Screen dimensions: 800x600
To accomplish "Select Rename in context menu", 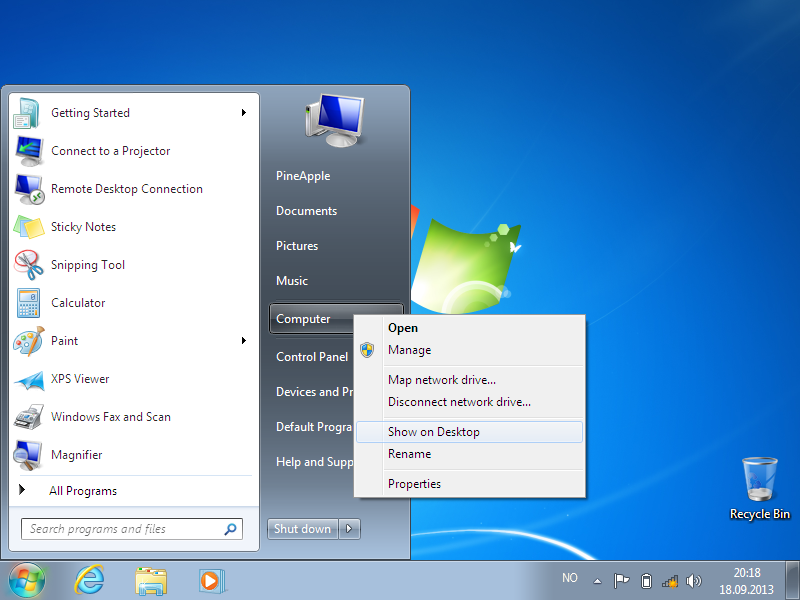I will [x=469, y=454].
